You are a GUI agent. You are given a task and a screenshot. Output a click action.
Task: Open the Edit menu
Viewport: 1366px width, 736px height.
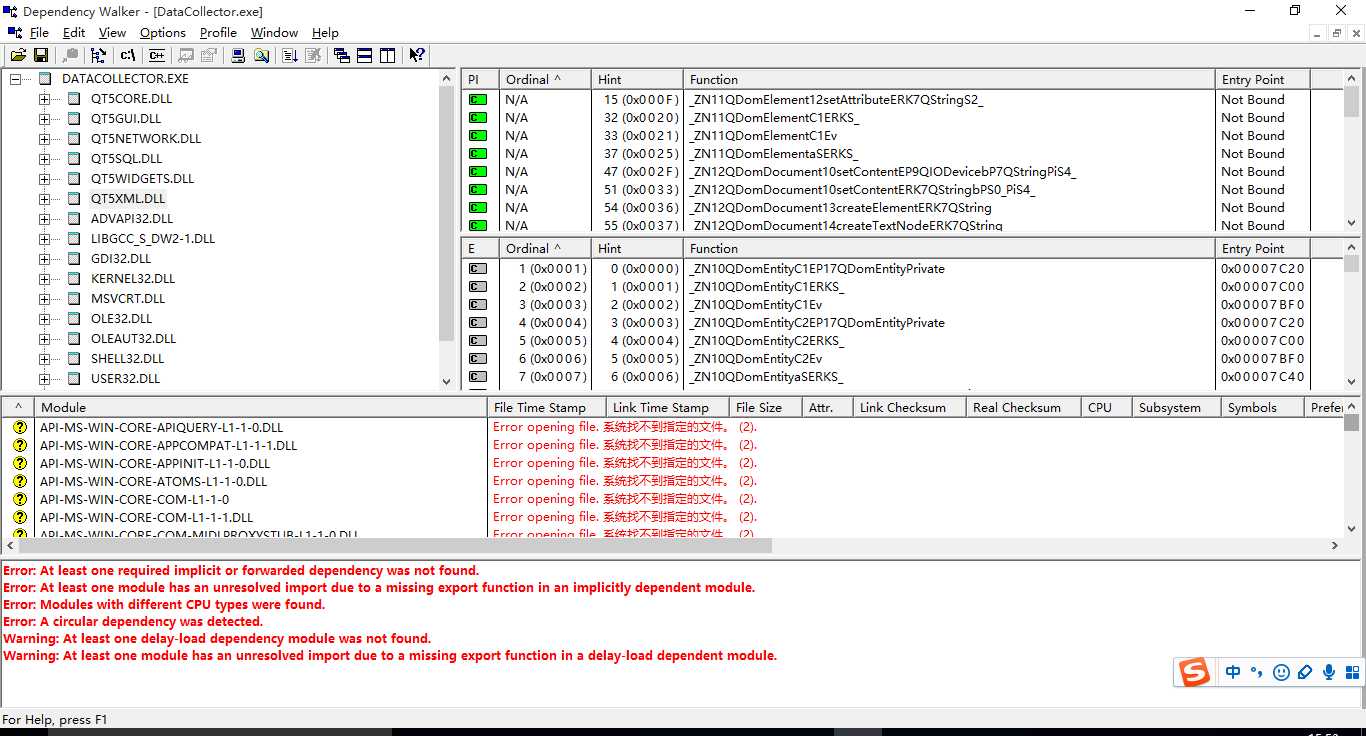pos(74,33)
